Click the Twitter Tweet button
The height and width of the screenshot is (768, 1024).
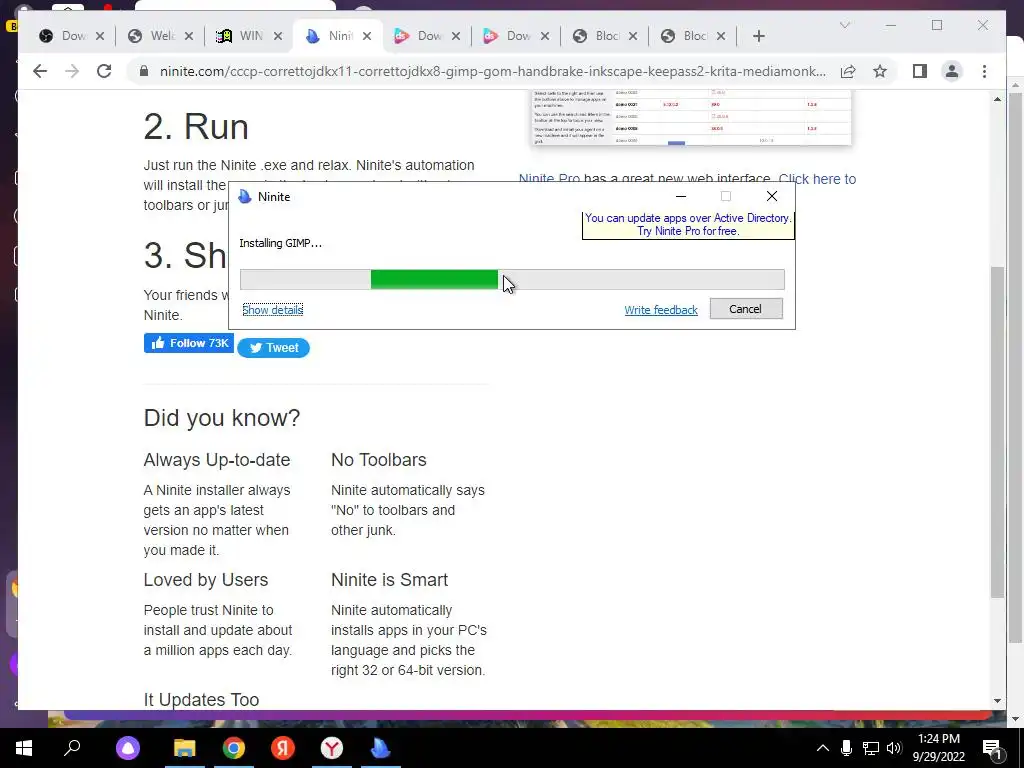coord(273,347)
